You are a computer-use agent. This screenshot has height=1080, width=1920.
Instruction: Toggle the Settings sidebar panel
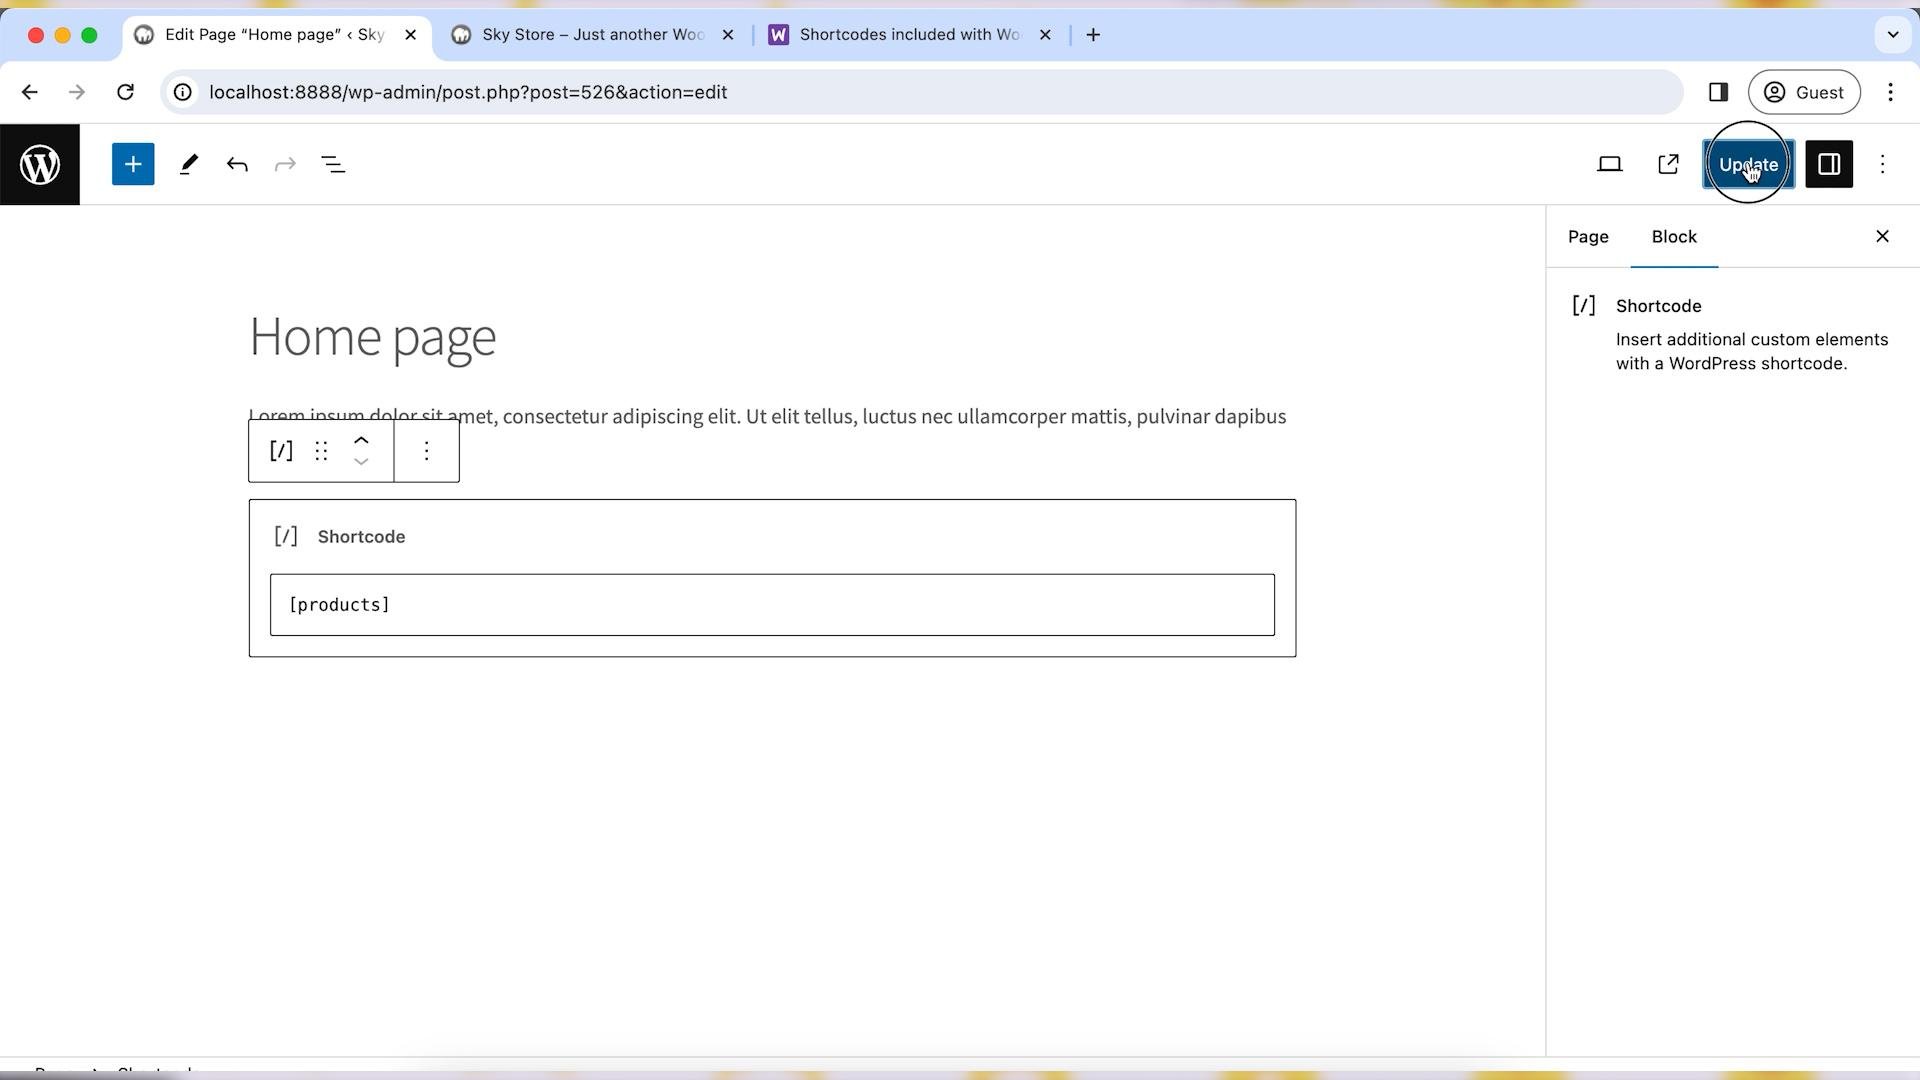pyautogui.click(x=1828, y=164)
